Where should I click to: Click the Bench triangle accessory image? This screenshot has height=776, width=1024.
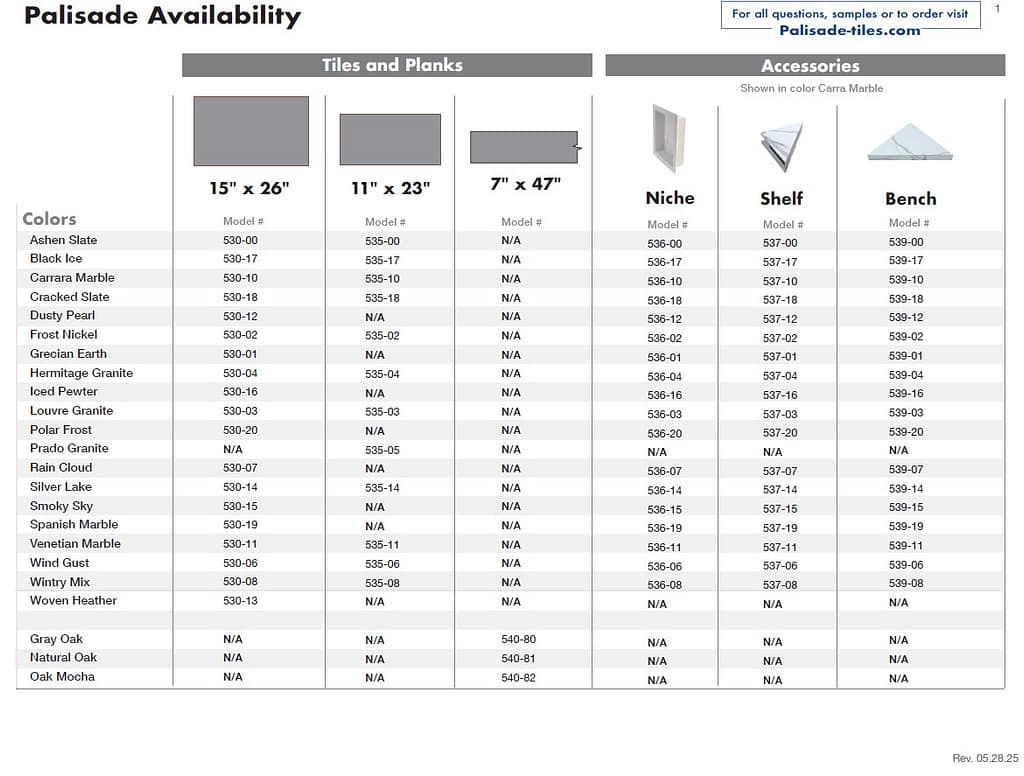[x=910, y=142]
